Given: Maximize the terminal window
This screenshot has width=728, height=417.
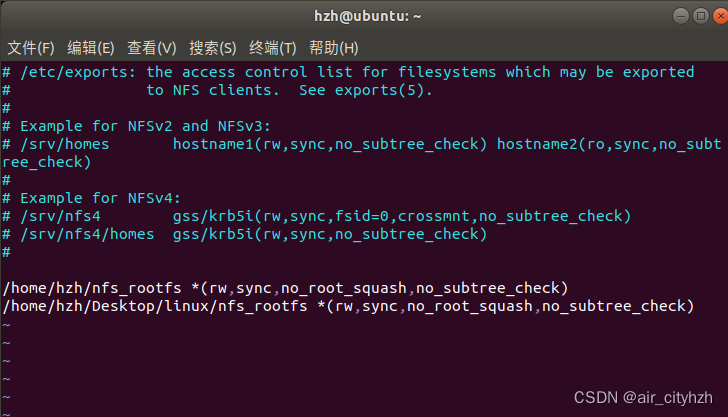Looking at the screenshot, I should coord(701,16).
